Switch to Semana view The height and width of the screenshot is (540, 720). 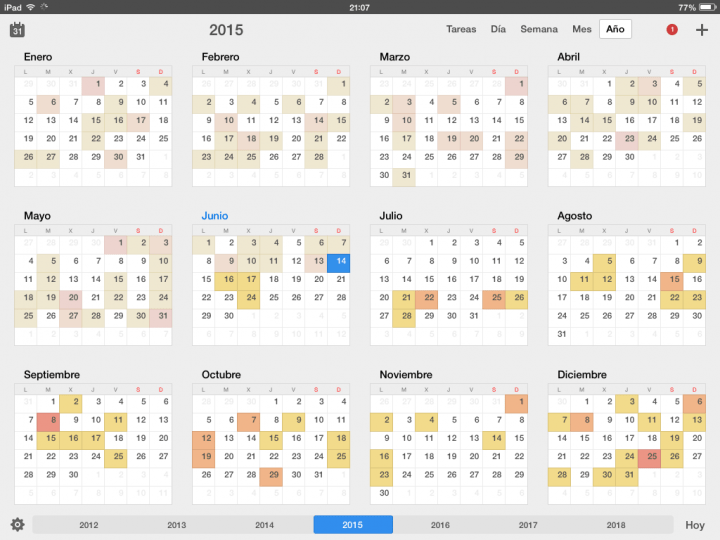tap(539, 29)
